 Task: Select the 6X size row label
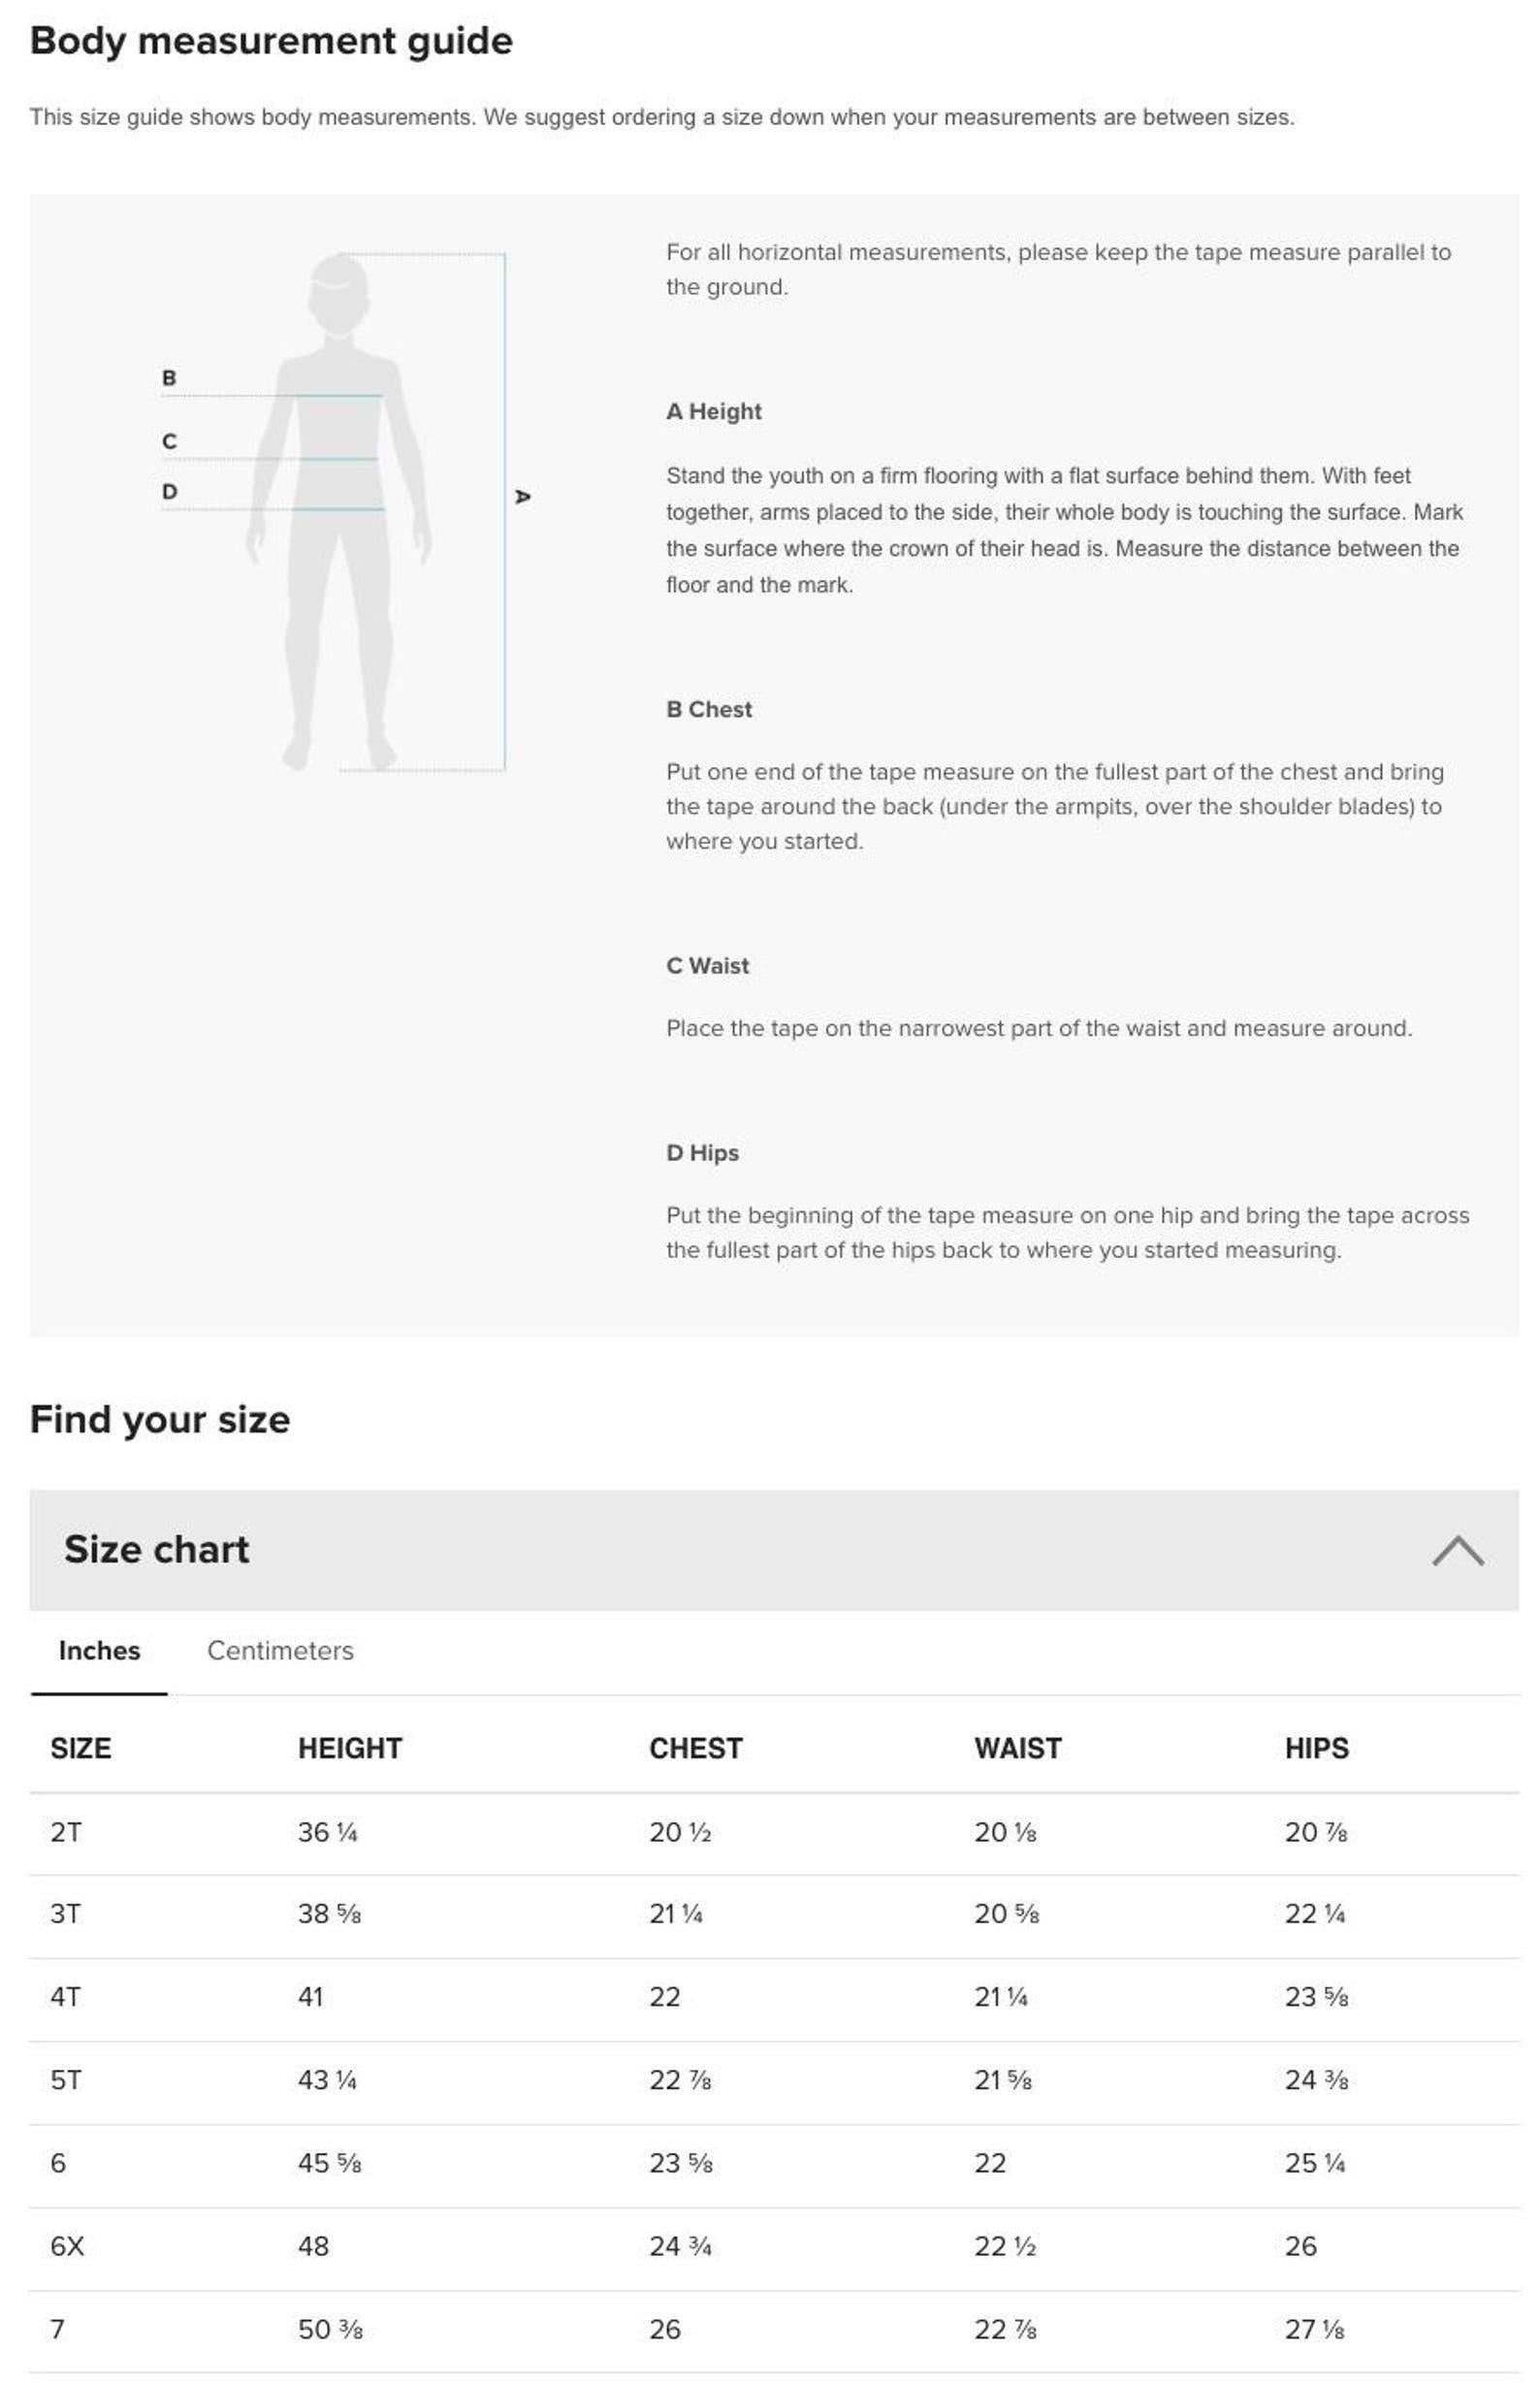[x=67, y=2246]
